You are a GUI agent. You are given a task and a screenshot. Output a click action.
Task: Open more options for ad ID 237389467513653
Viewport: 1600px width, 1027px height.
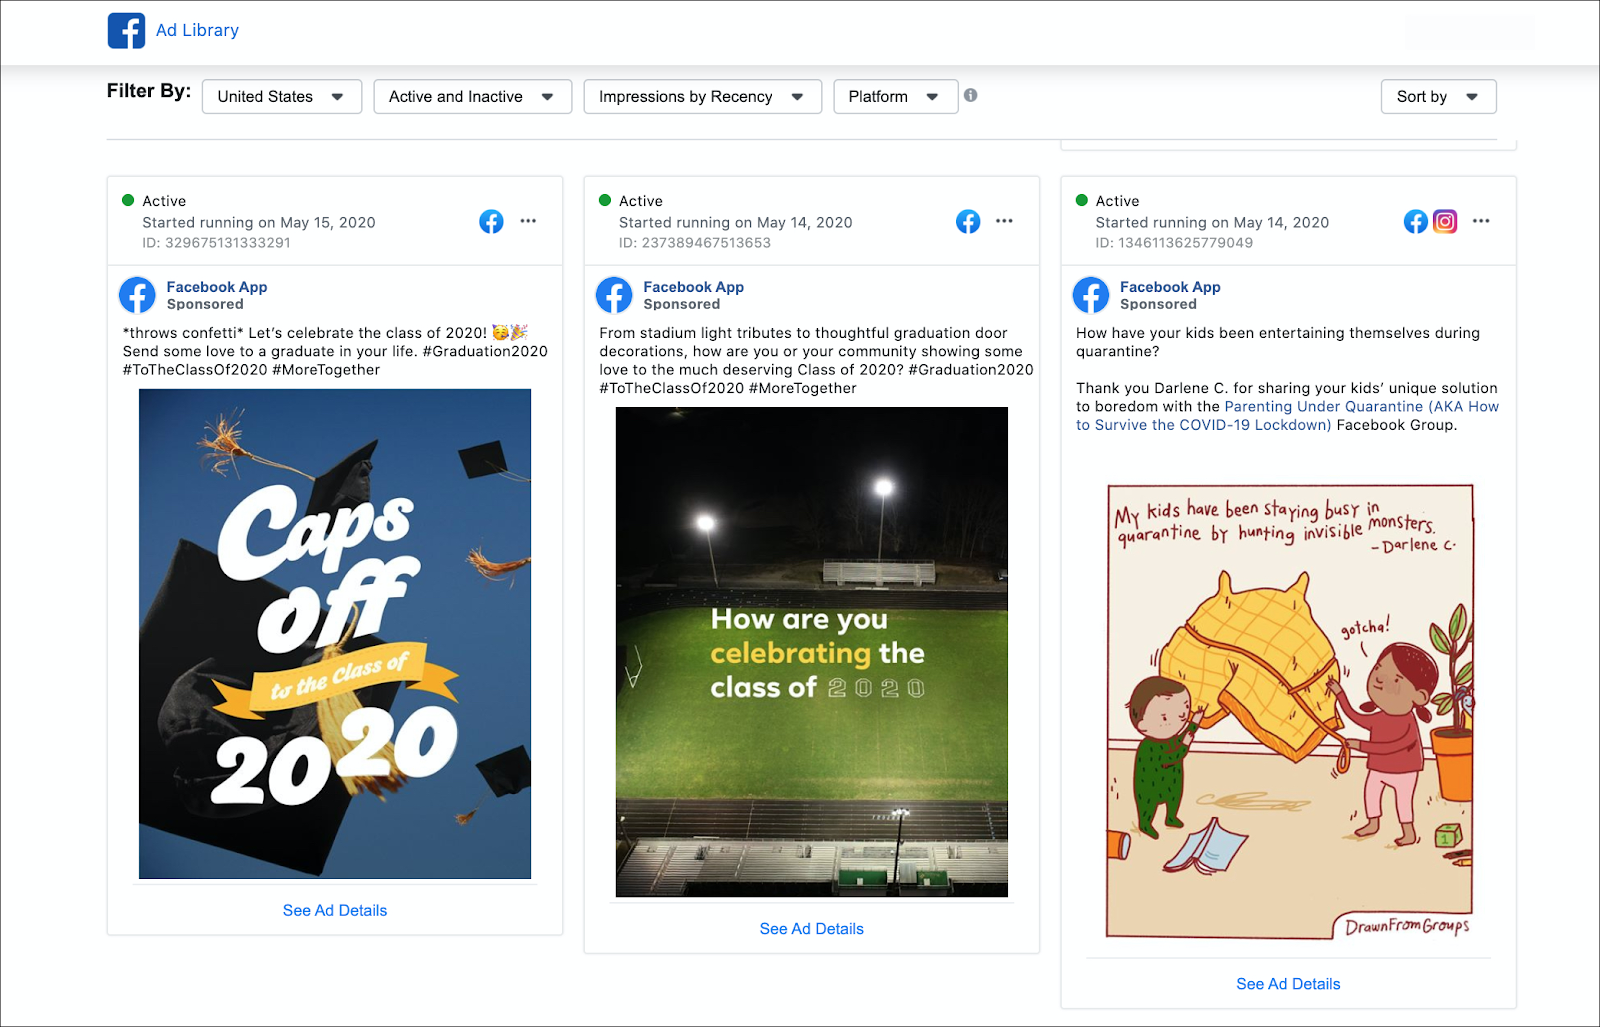pos(1004,221)
